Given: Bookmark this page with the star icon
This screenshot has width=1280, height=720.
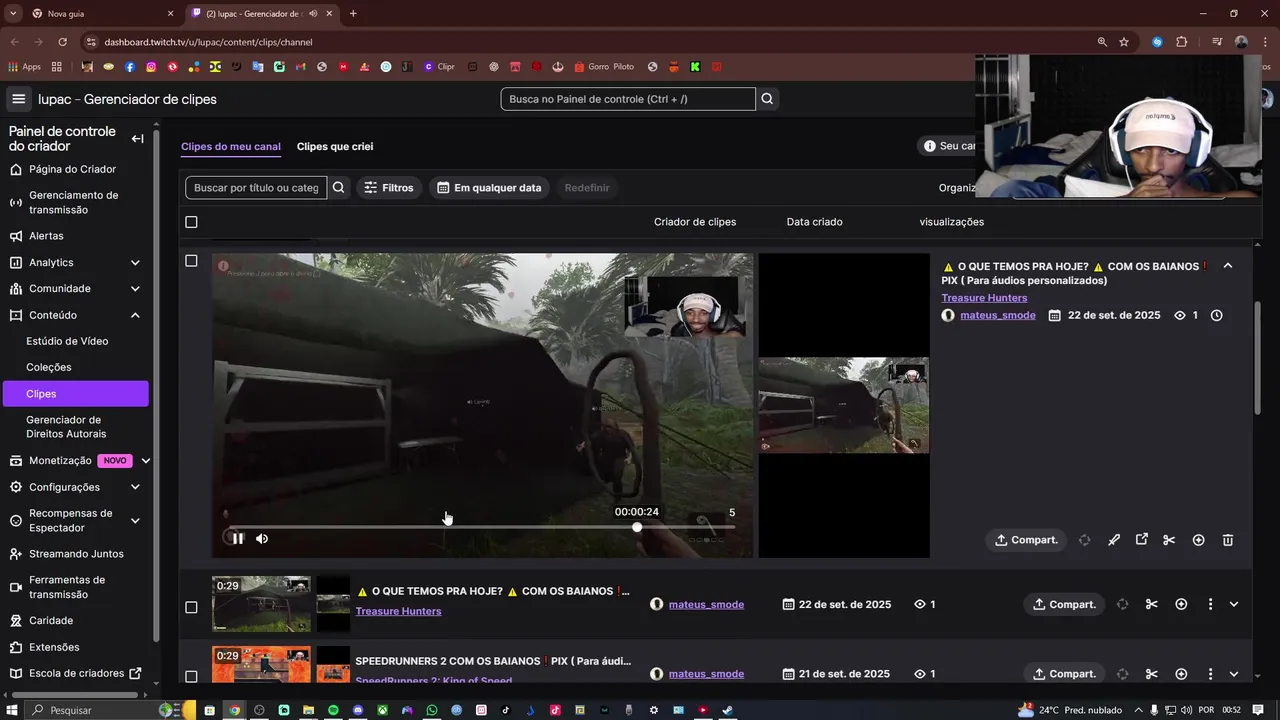Looking at the screenshot, I should point(1124,42).
